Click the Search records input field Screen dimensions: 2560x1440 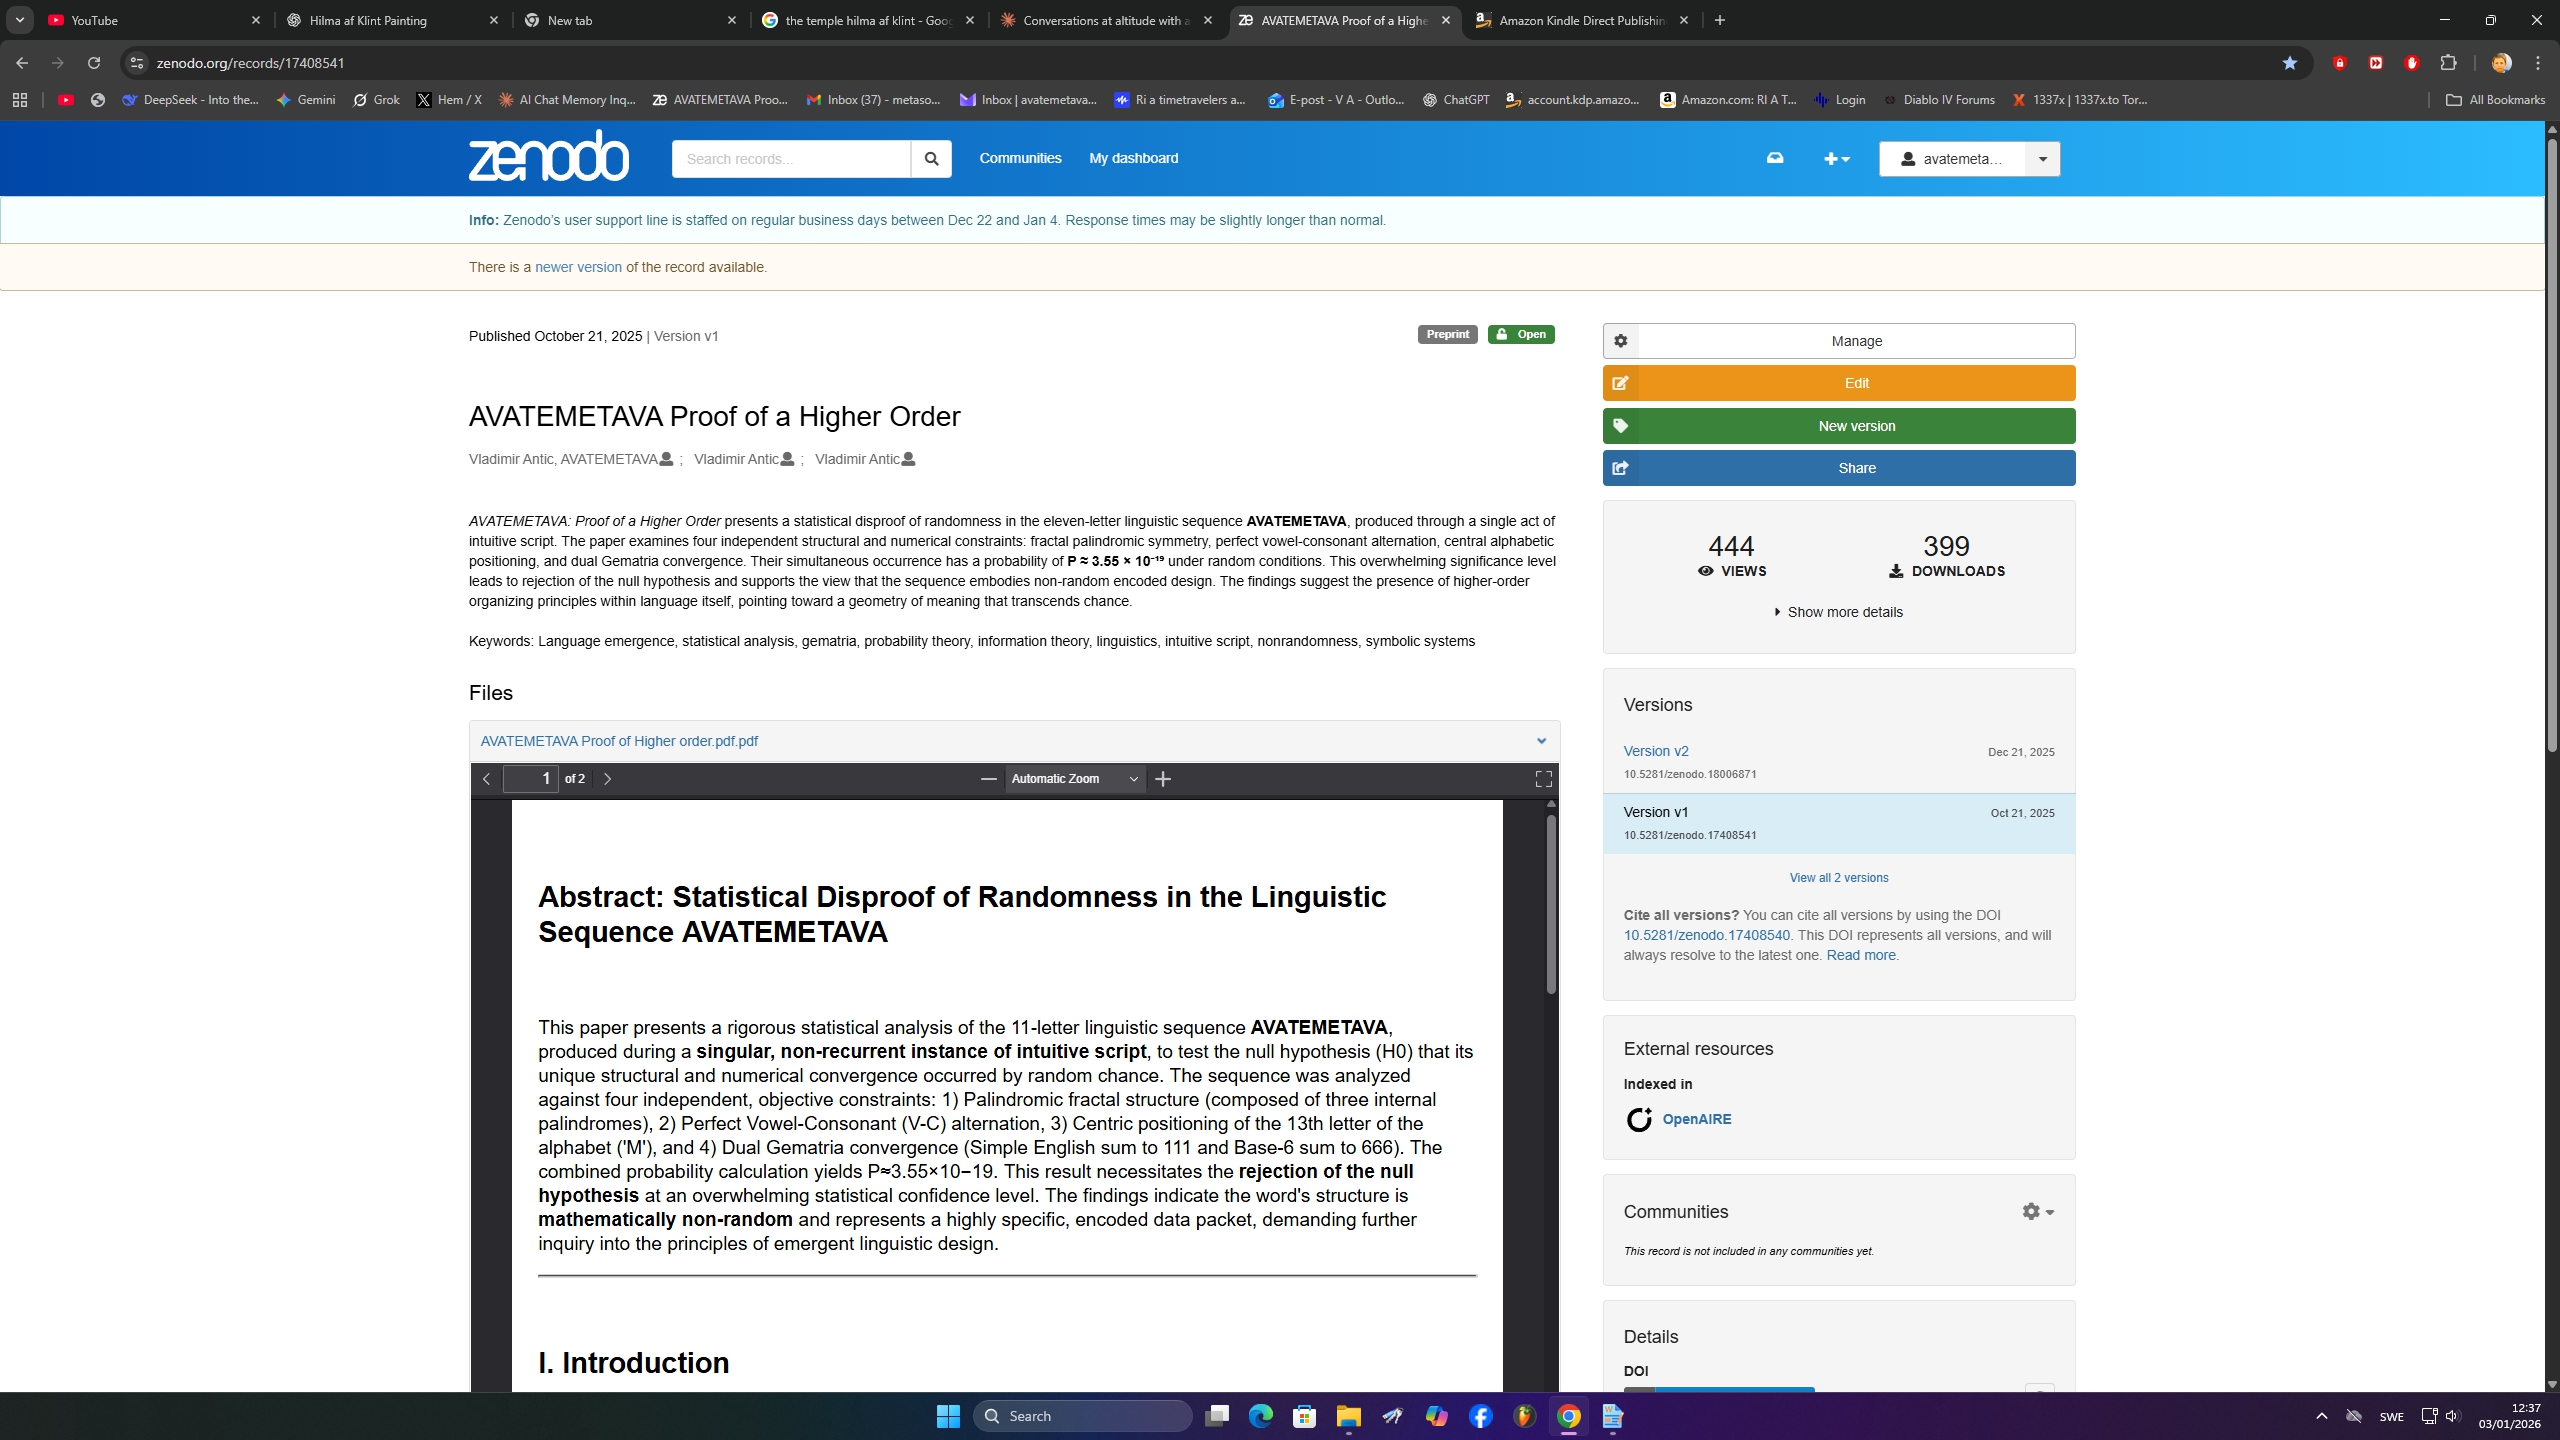pos(790,159)
